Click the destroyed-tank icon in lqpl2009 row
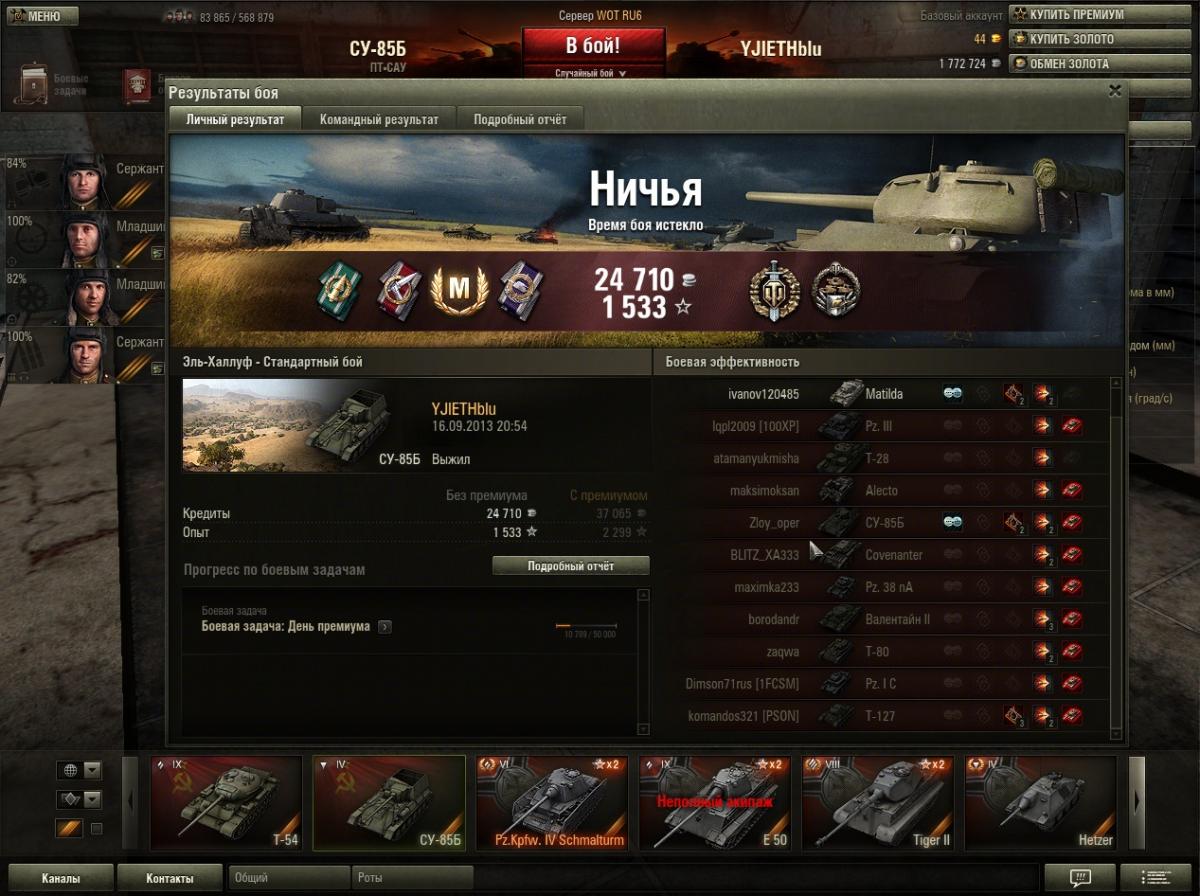Image resolution: width=1200 pixels, height=896 pixels. tap(1072, 426)
